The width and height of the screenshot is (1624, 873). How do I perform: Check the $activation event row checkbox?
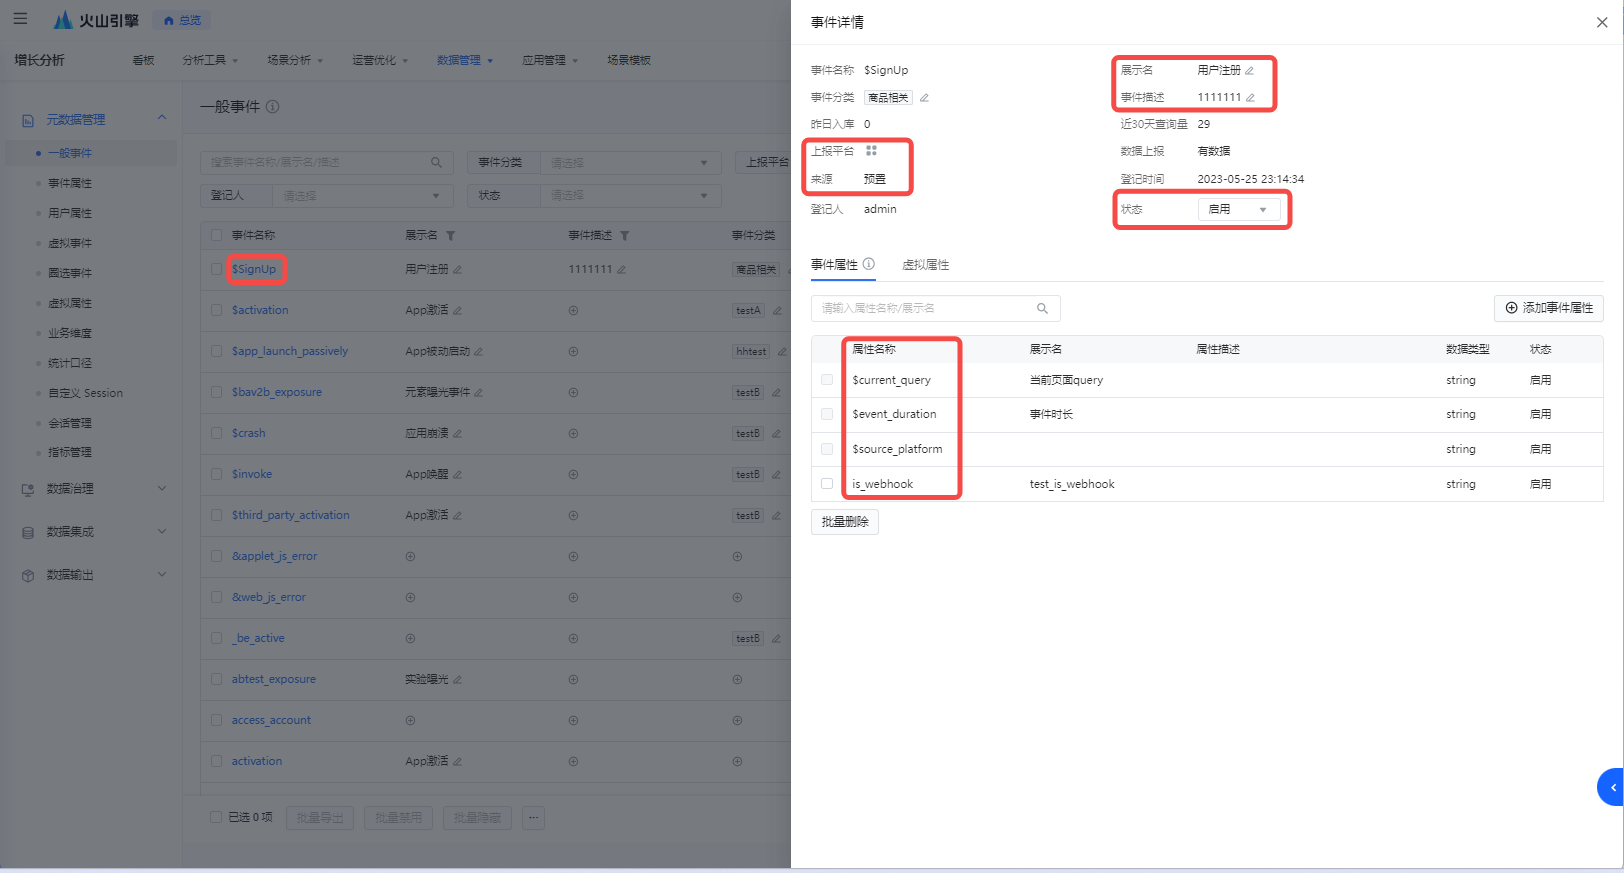(x=216, y=310)
